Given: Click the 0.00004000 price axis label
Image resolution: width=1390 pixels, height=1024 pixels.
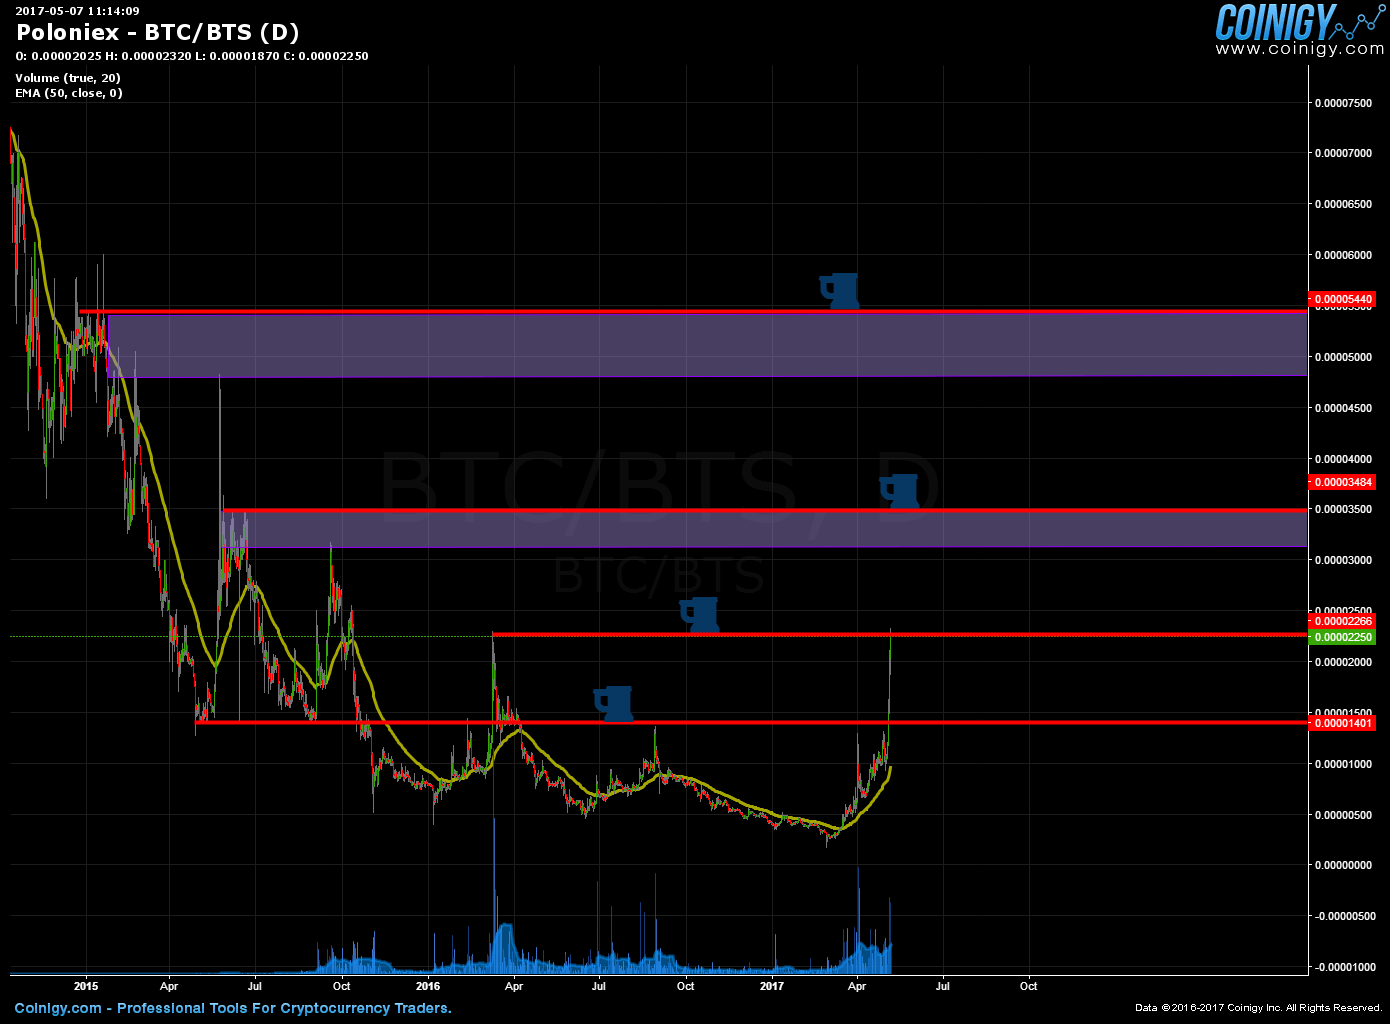Looking at the screenshot, I should (x=1342, y=459).
